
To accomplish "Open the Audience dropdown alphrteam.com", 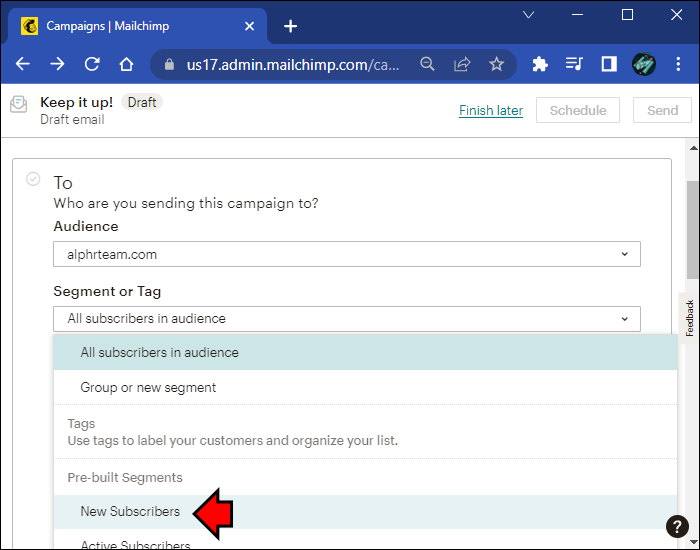I will (x=347, y=254).
